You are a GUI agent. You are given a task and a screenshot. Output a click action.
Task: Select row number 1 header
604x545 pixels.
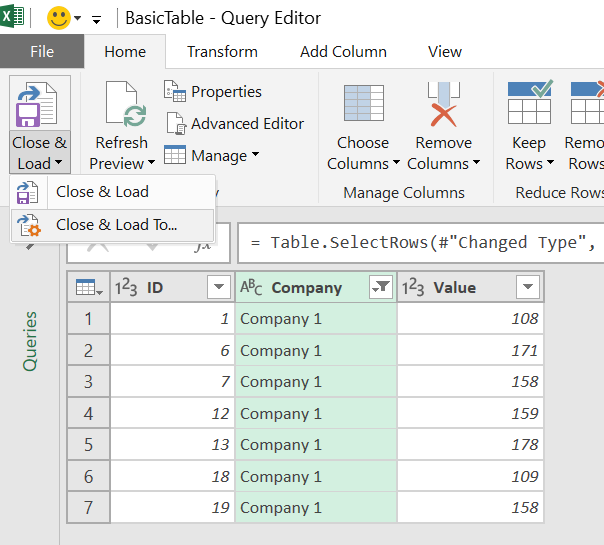coord(89,319)
